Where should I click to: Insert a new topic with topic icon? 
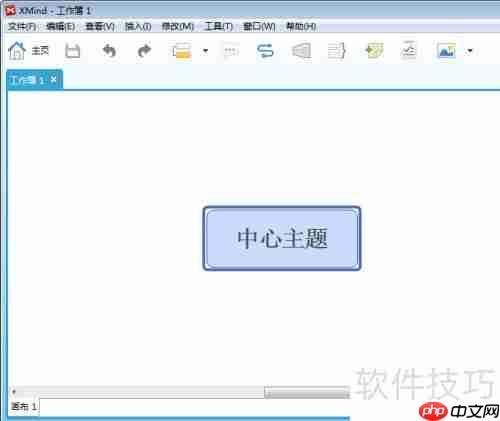[x=182, y=51]
